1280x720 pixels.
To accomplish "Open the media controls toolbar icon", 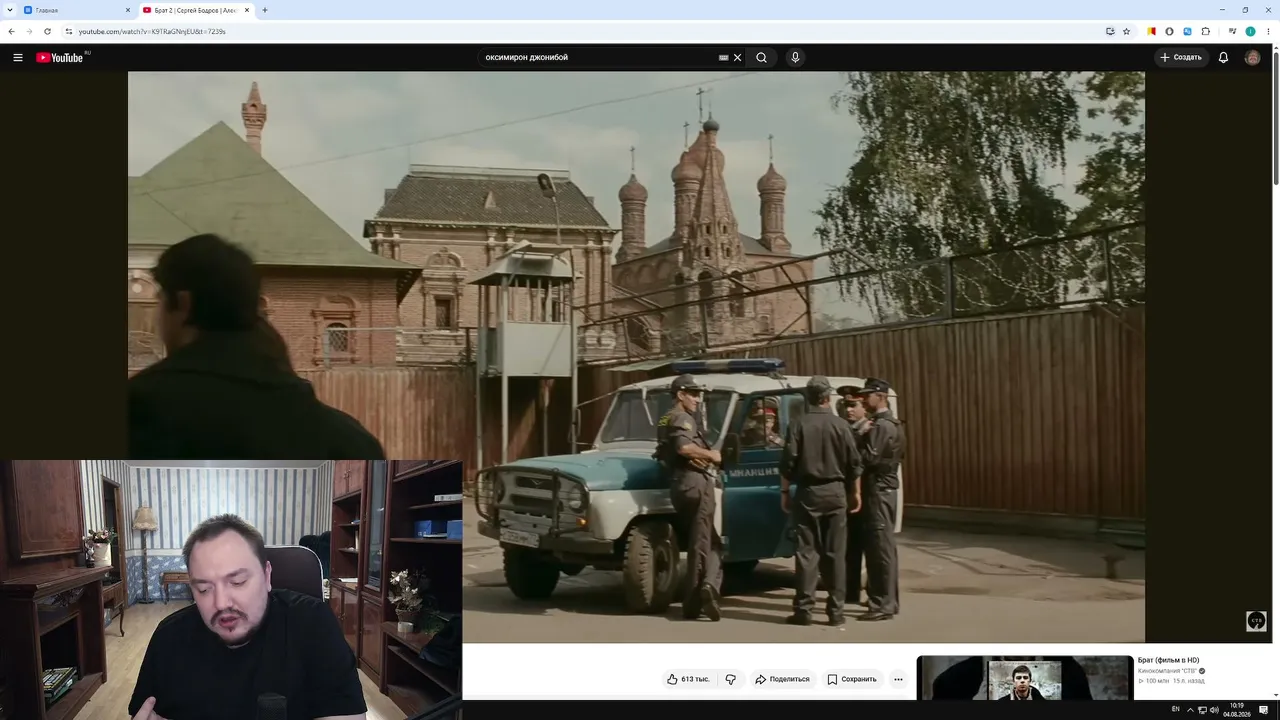I will click(x=1233, y=31).
